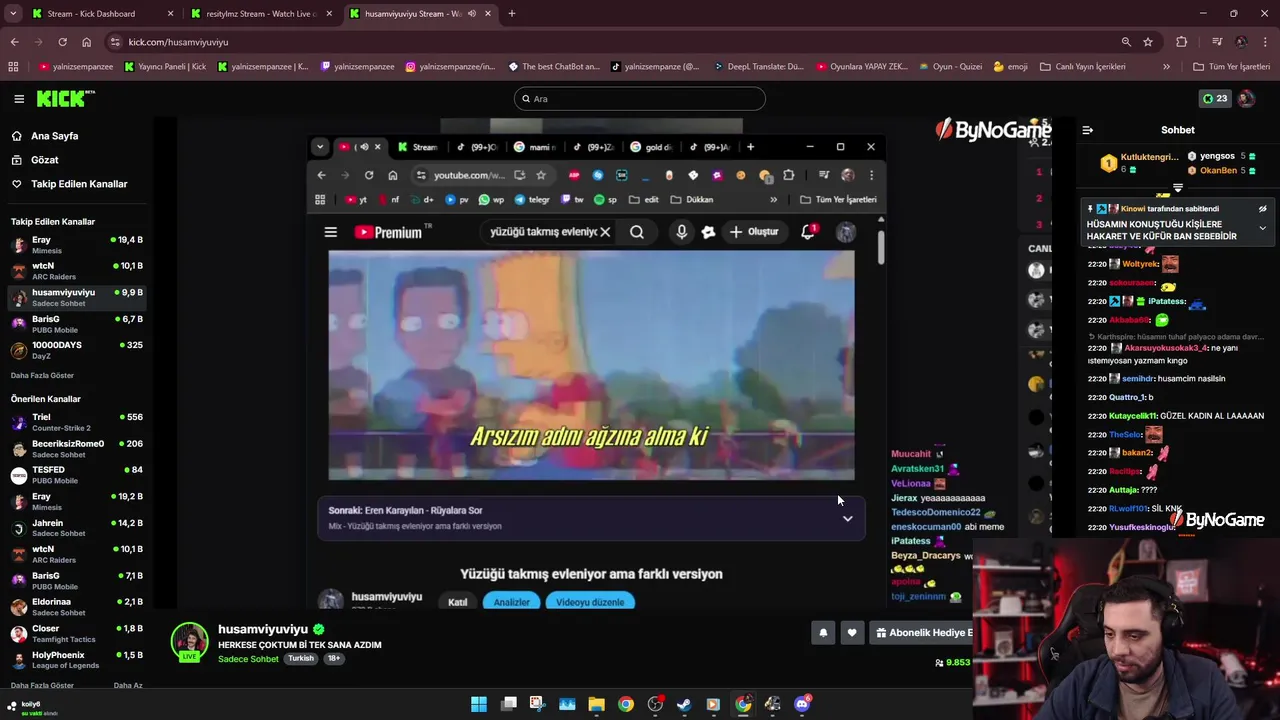Open the green 23 balance indicator
Screen dimensions: 1280x720
pyautogui.click(x=1215, y=98)
